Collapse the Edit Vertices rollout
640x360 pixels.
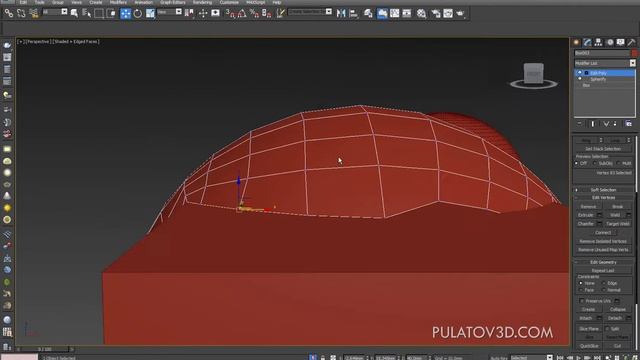click(603, 198)
